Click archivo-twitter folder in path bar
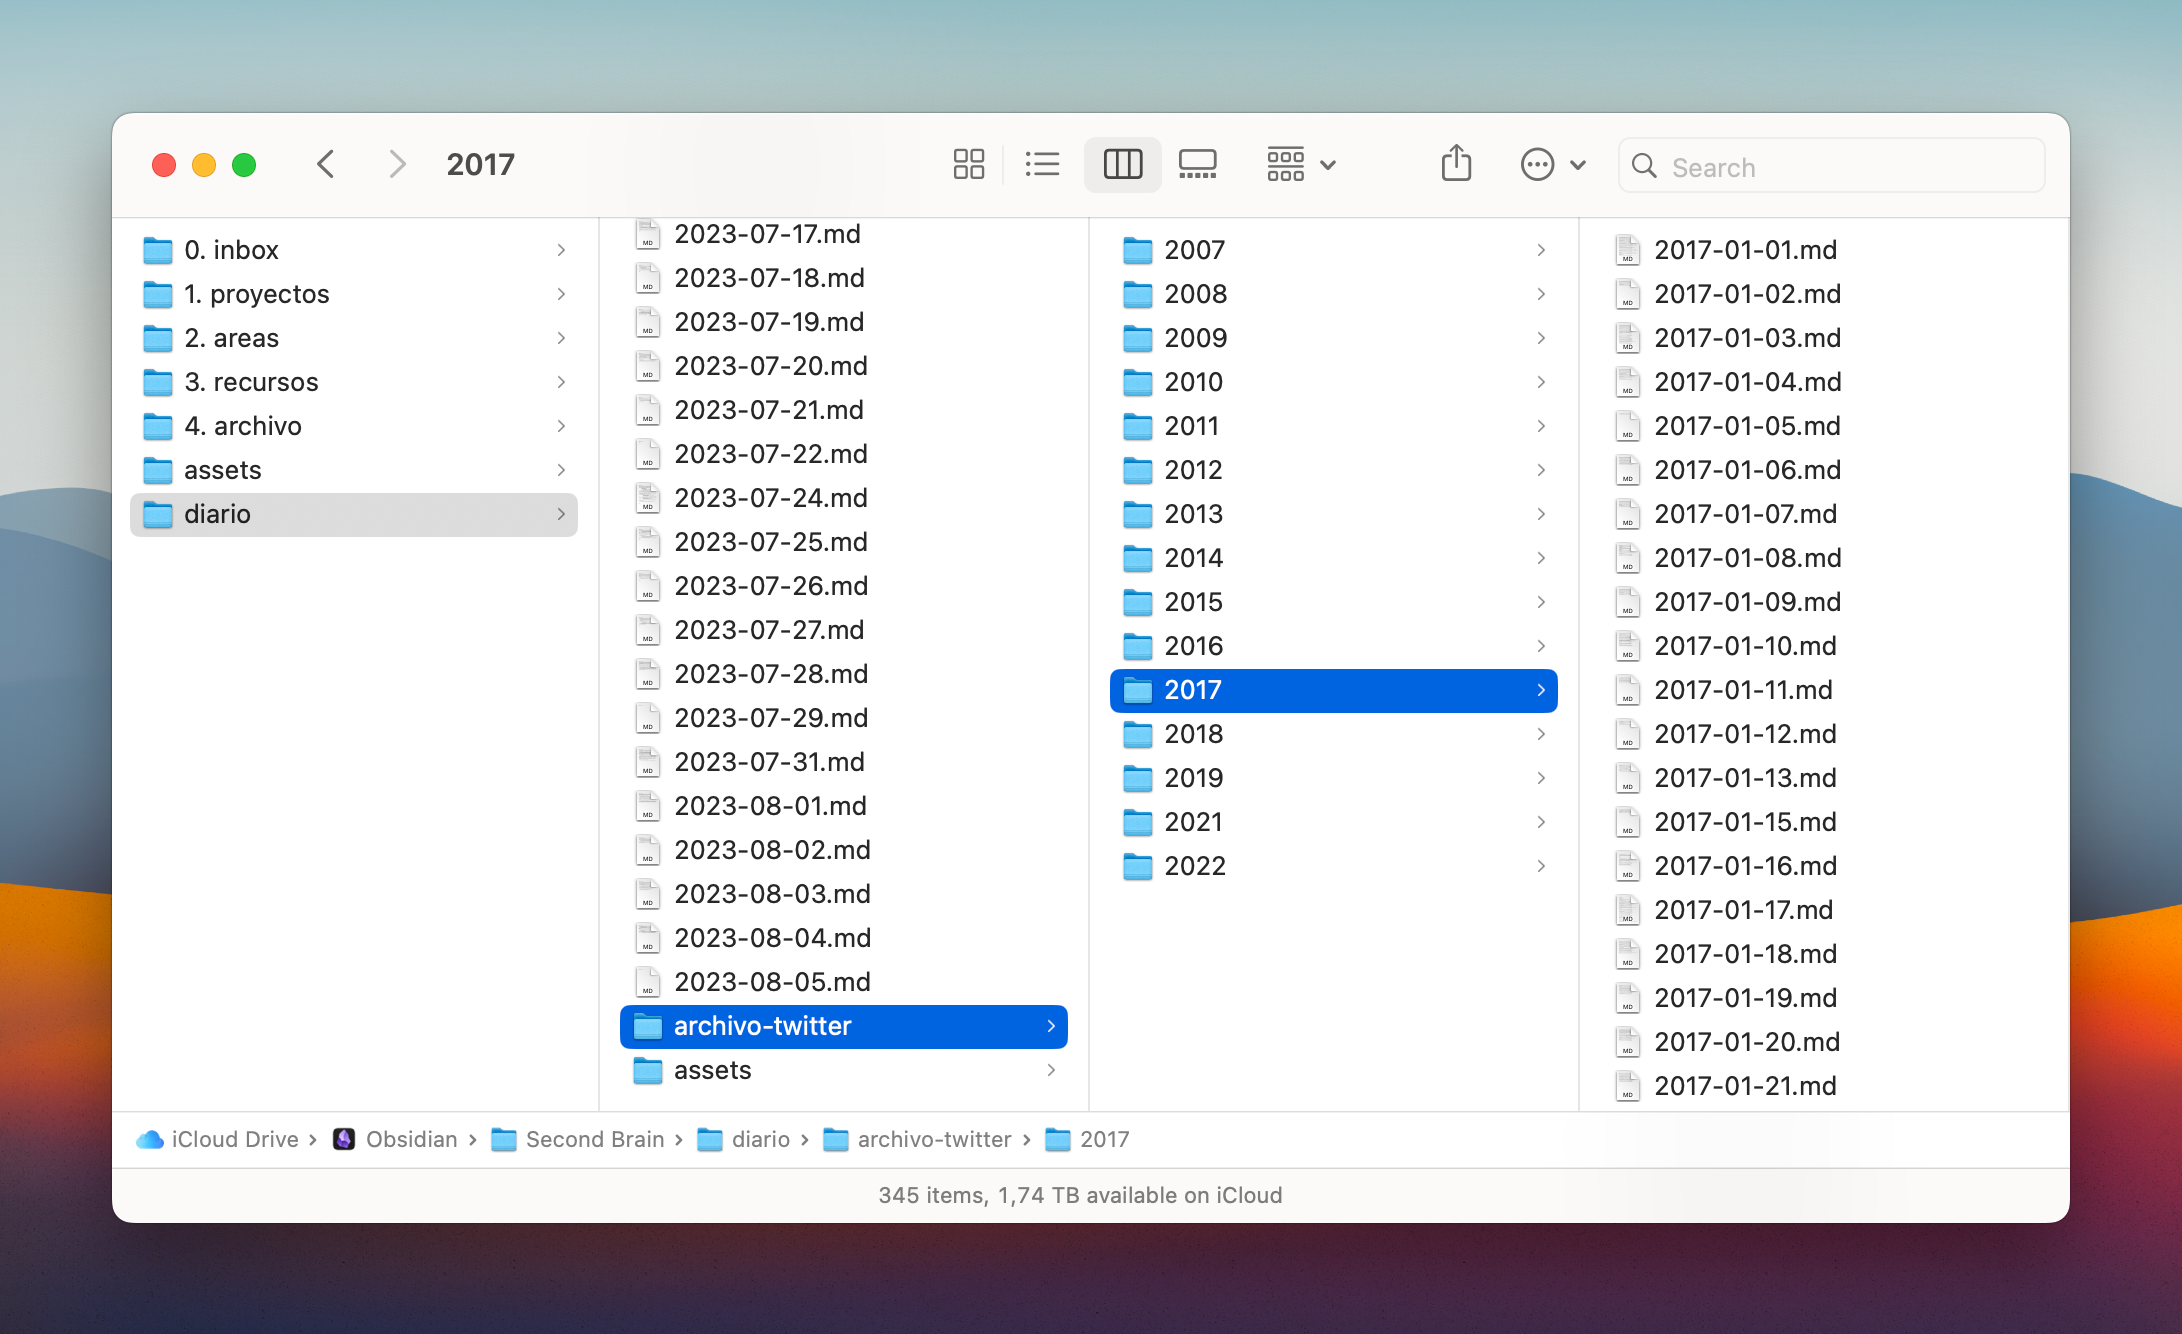Viewport: 2182px width, 1334px height. click(x=933, y=1139)
